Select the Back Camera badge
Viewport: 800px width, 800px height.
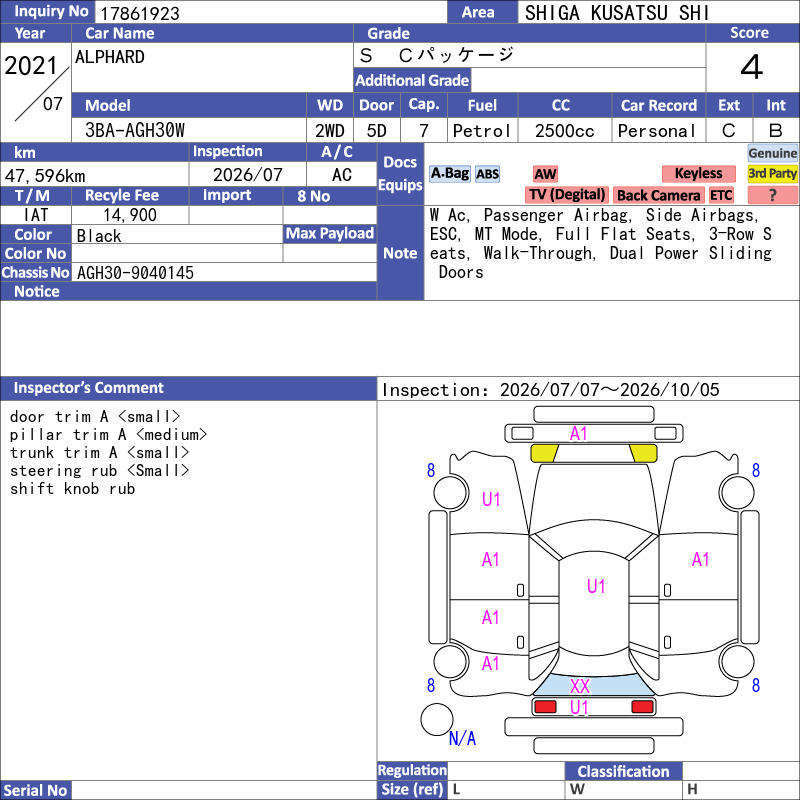pos(658,195)
